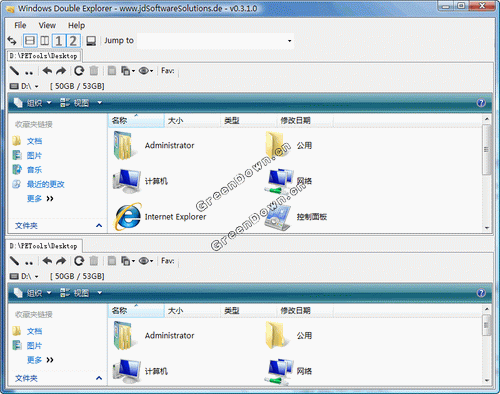Click the root backslash icon in top pane
Viewport: 500px width, 394px height.
[x=14, y=71]
